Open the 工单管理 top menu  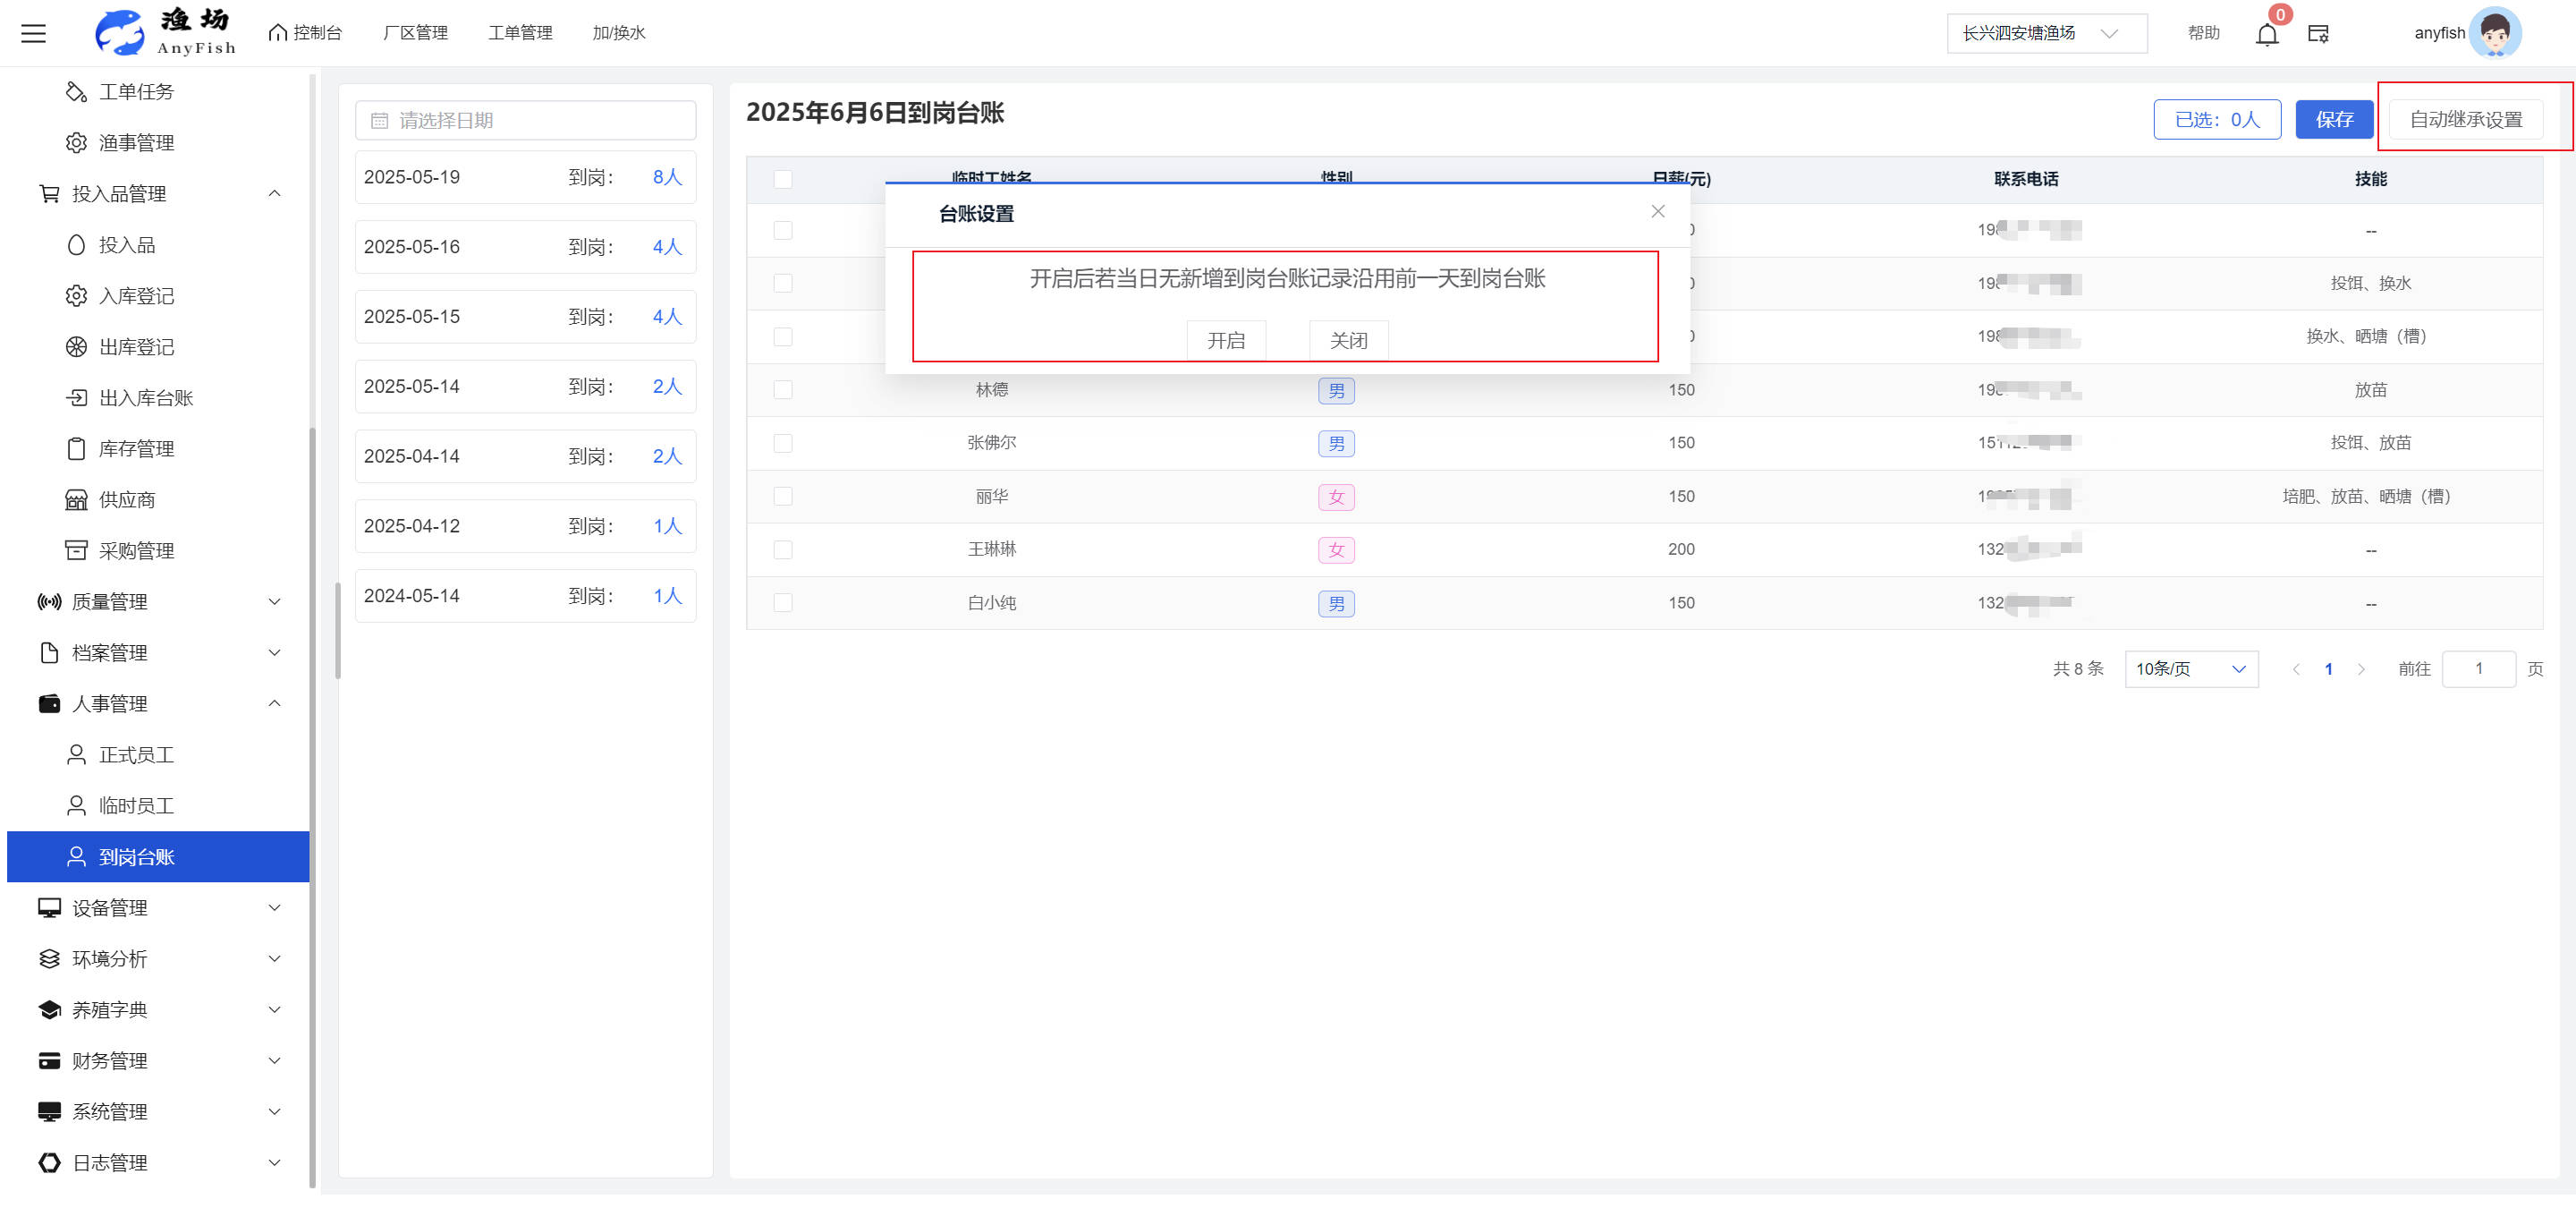click(x=520, y=33)
